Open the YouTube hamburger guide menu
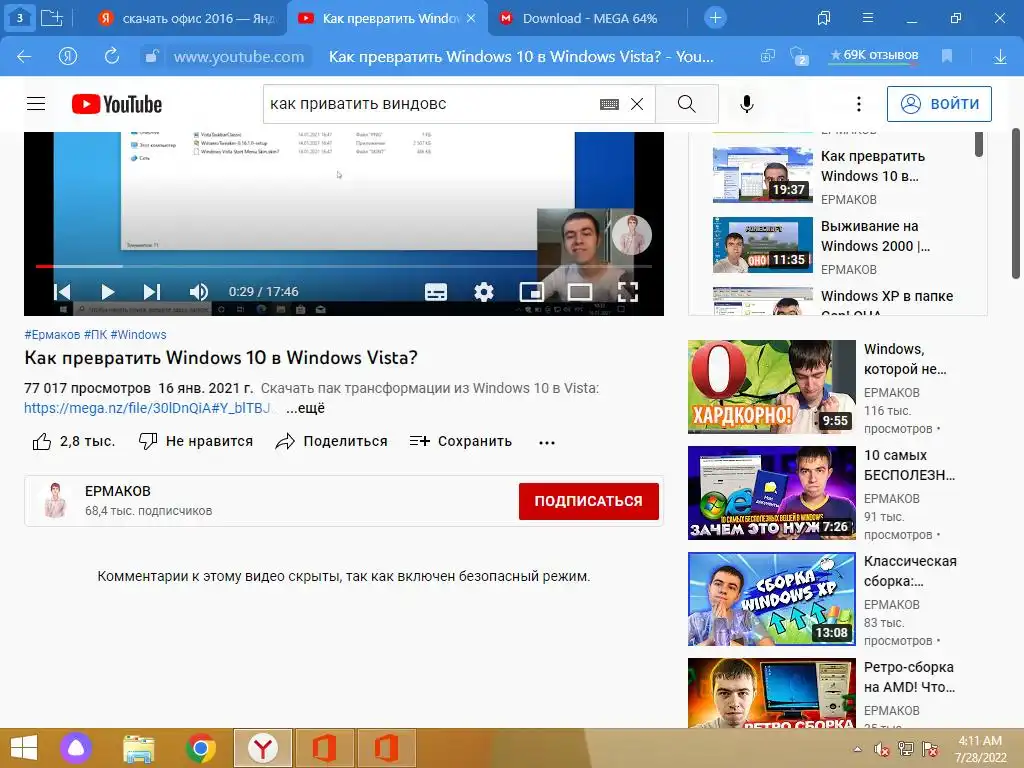This screenshot has width=1024, height=768. coord(36,104)
